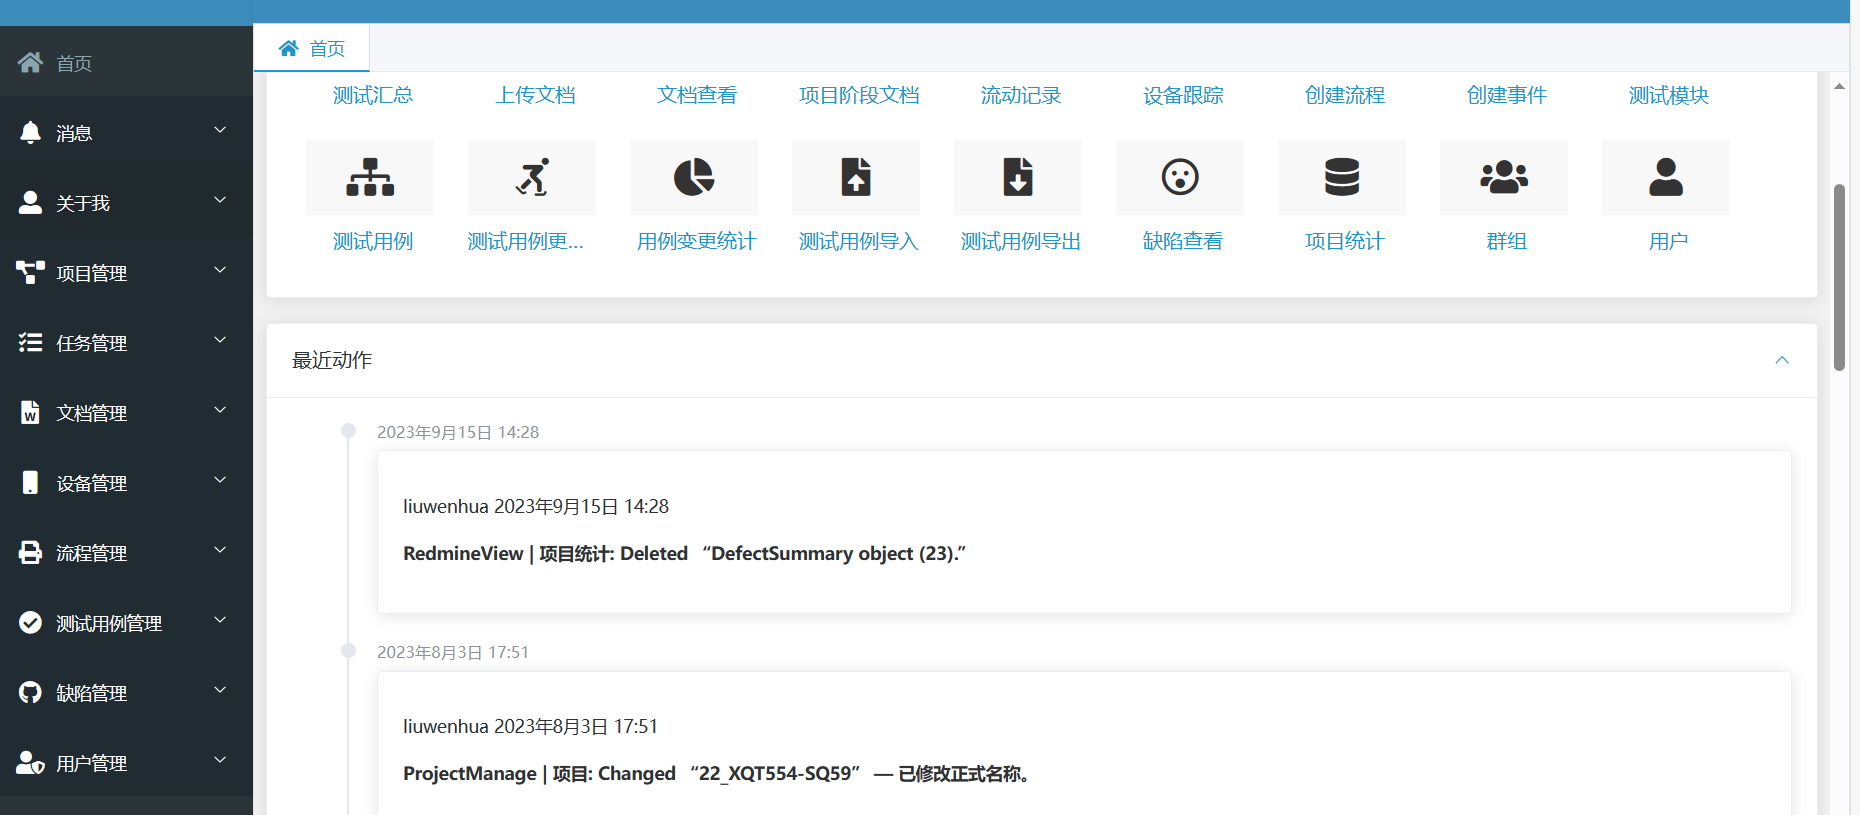This screenshot has height=815, width=1860.
Task: Open the 测试用例导入 file upload icon
Action: pyautogui.click(x=856, y=177)
